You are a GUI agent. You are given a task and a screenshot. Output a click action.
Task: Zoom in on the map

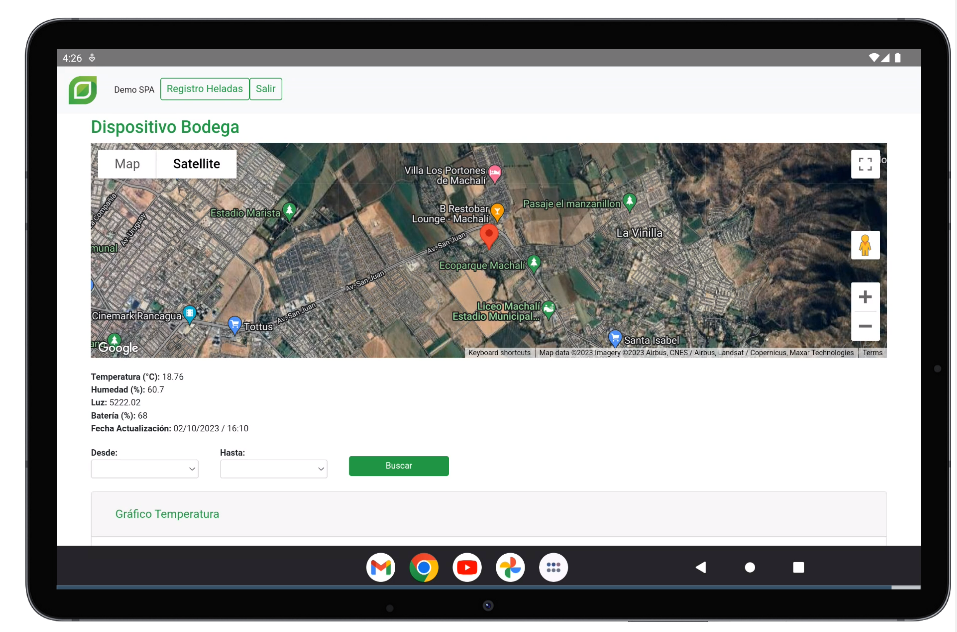point(865,297)
